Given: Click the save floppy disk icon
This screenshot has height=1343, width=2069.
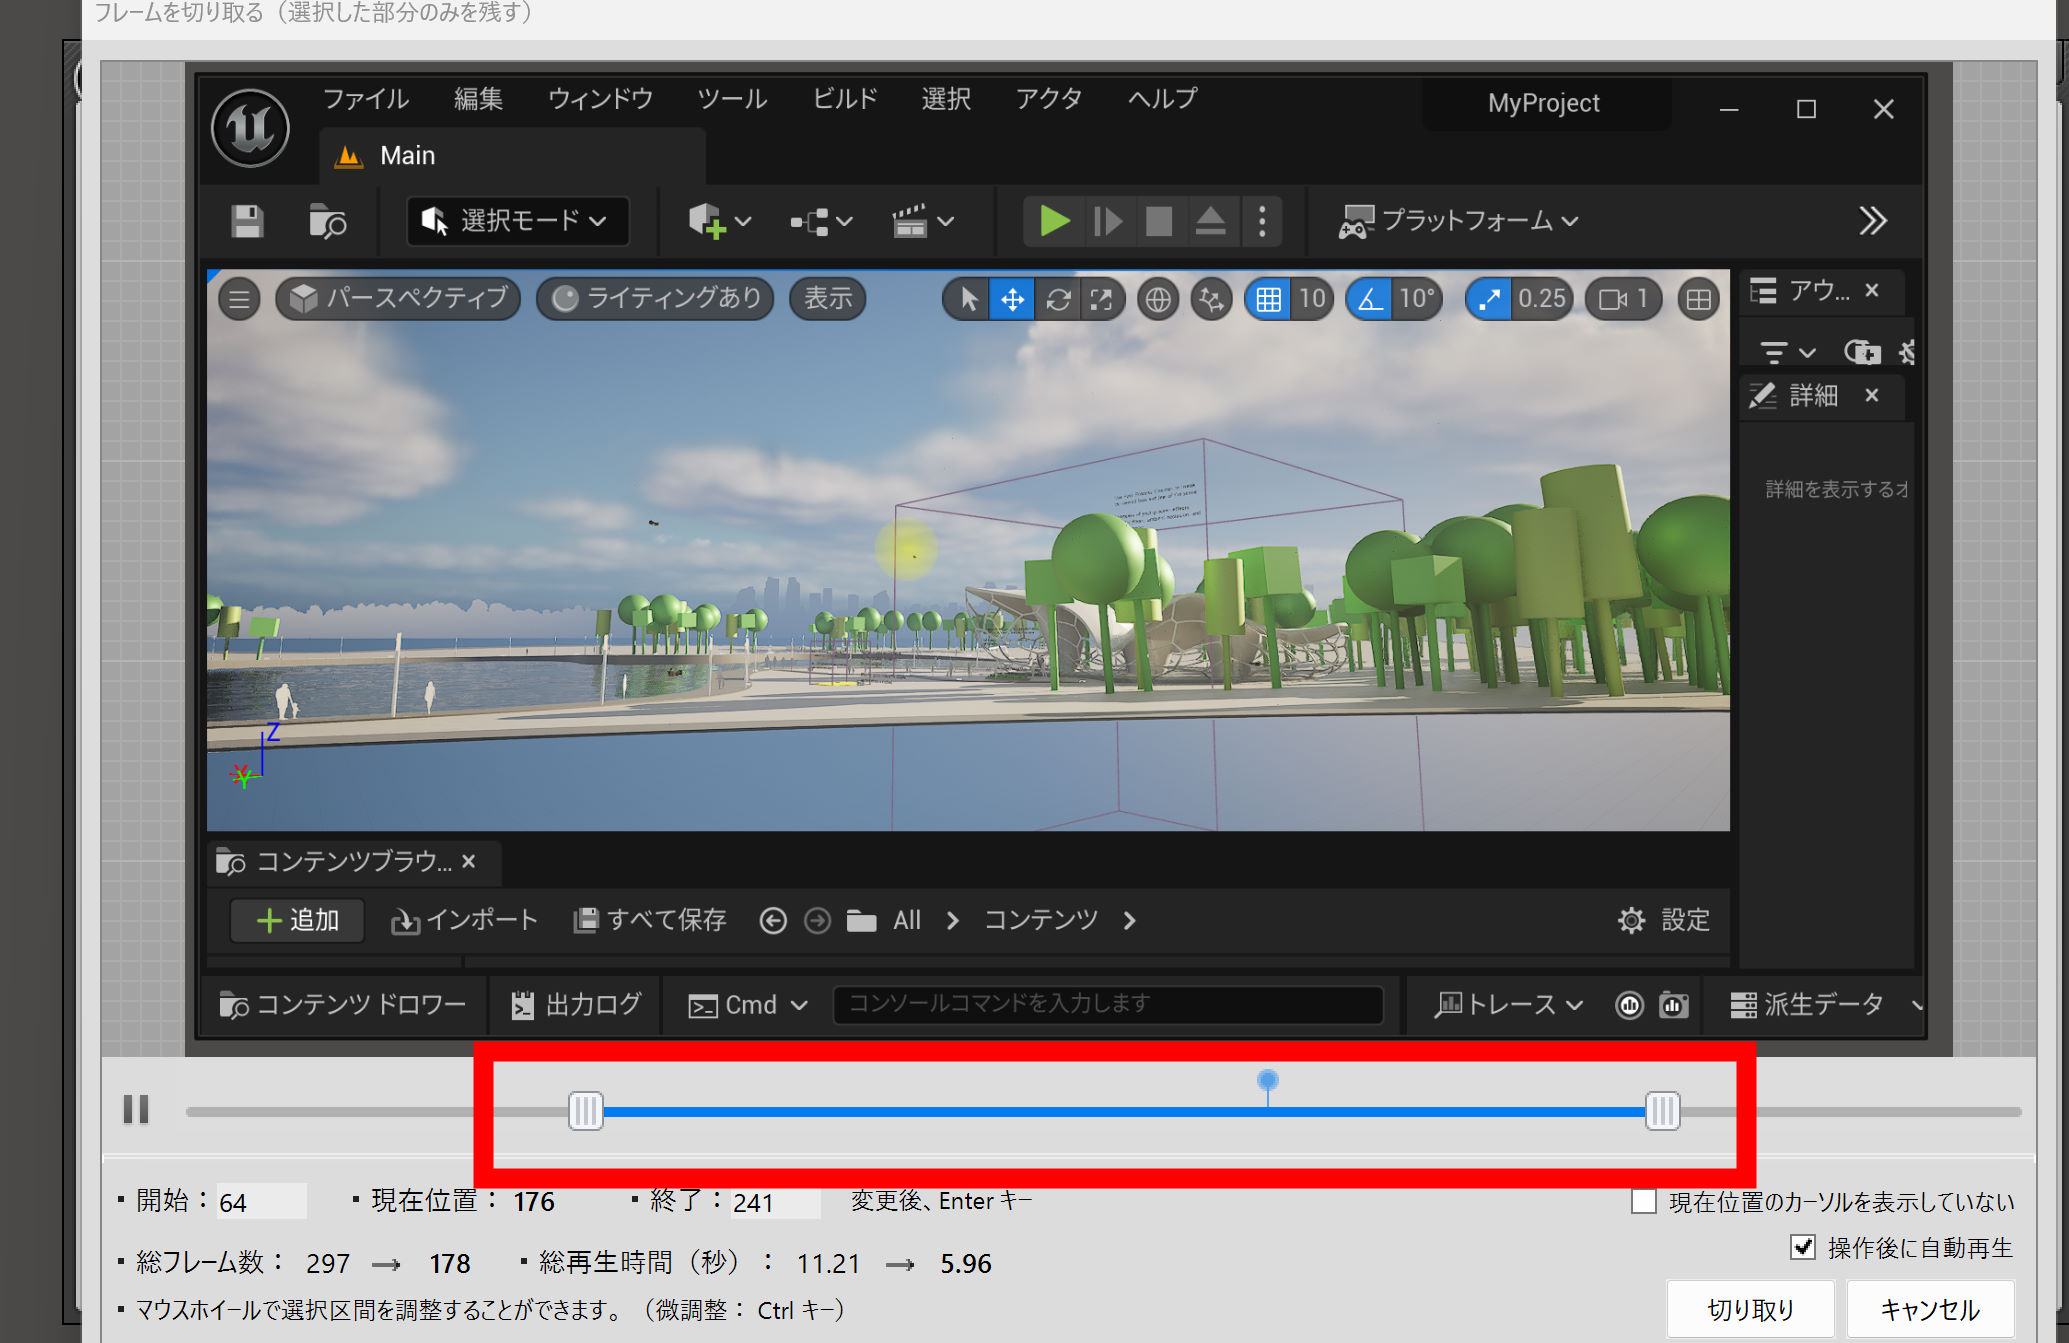Looking at the screenshot, I should (x=247, y=221).
